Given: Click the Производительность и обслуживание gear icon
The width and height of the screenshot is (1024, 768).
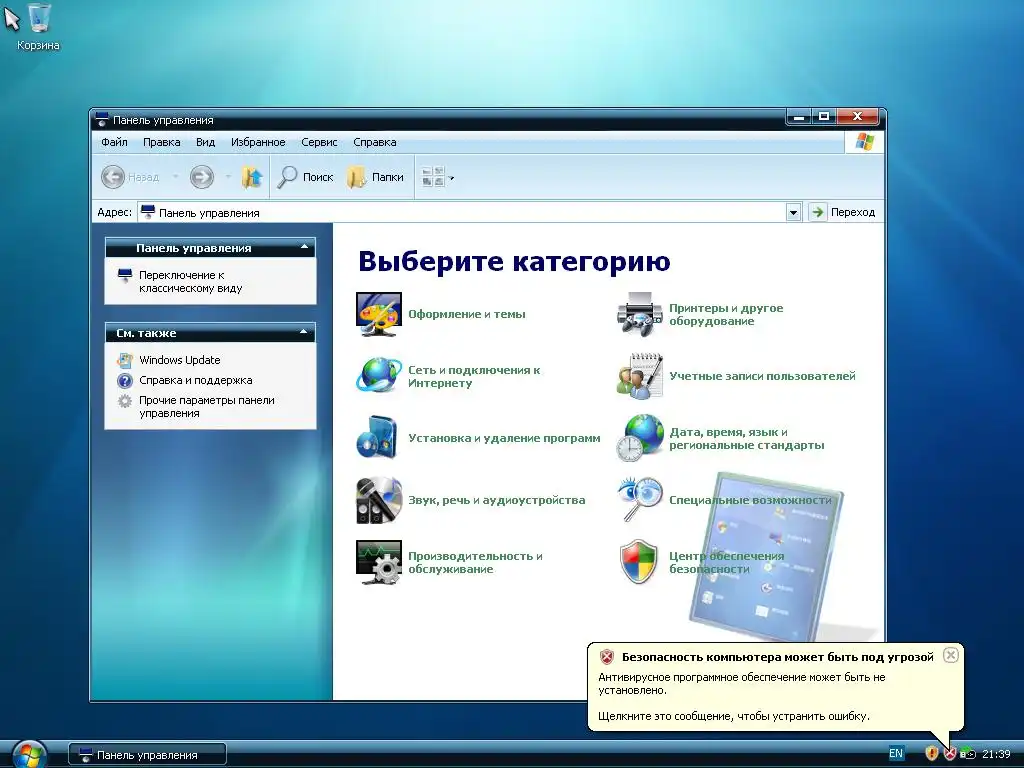Looking at the screenshot, I should [x=379, y=562].
